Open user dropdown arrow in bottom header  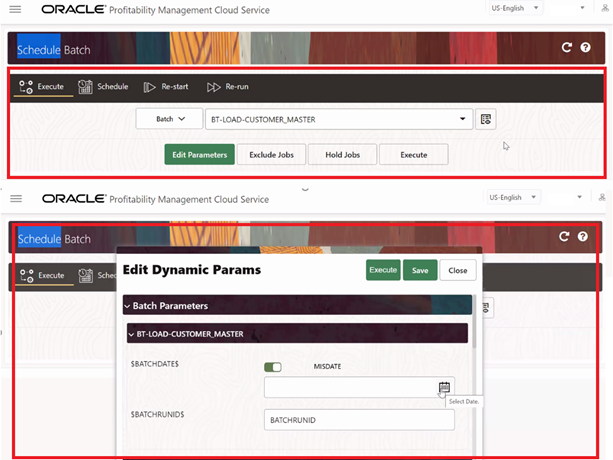[x=579, y=197]
